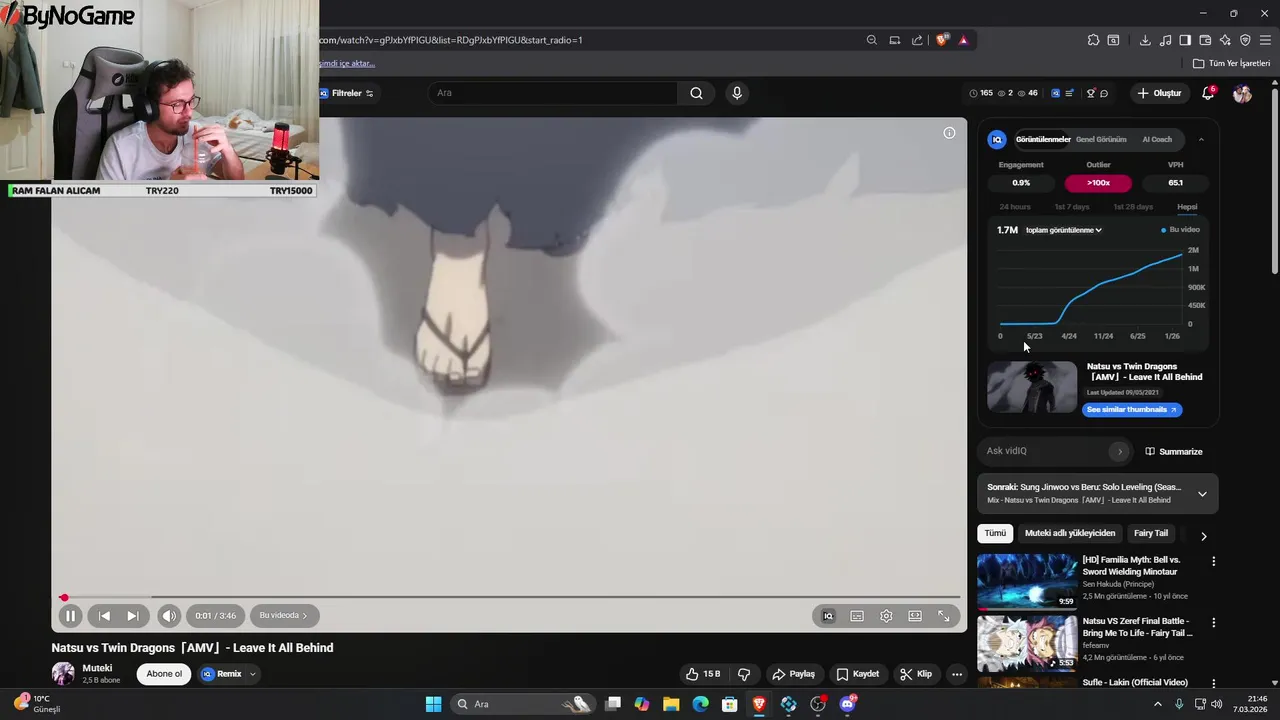Expand the vidIQ Remix dropdown arrow
This screenshot has width=1280, height=720.
253,674
